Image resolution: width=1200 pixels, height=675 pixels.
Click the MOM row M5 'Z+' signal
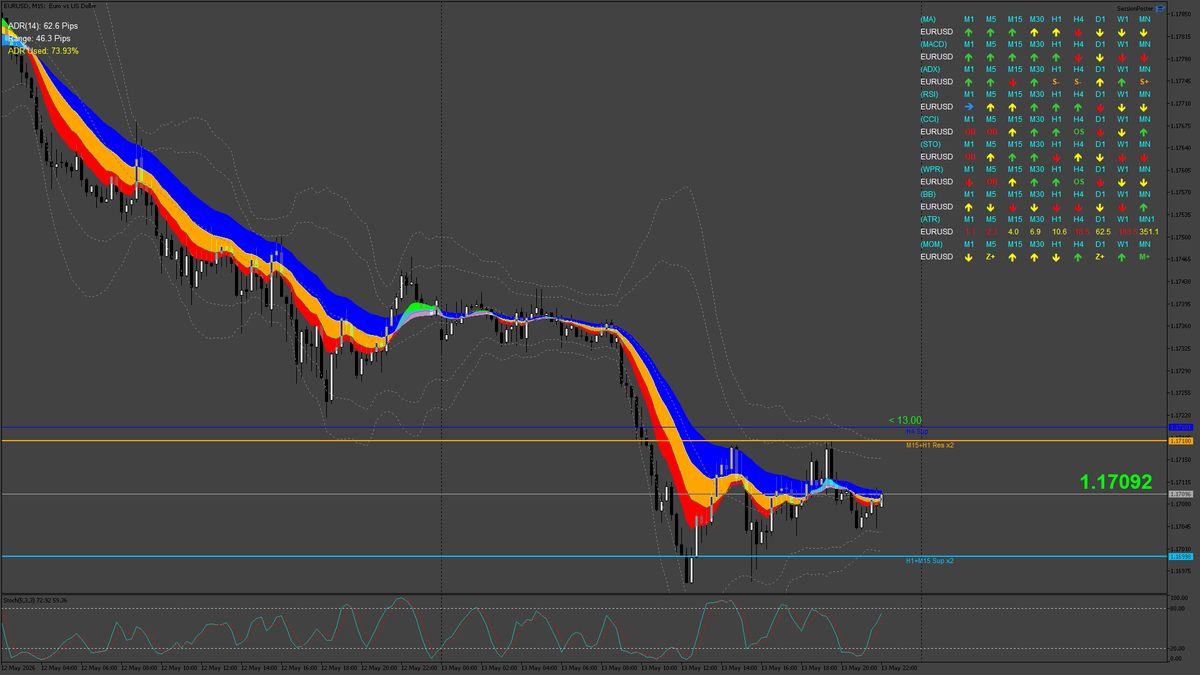coord(991,256)
